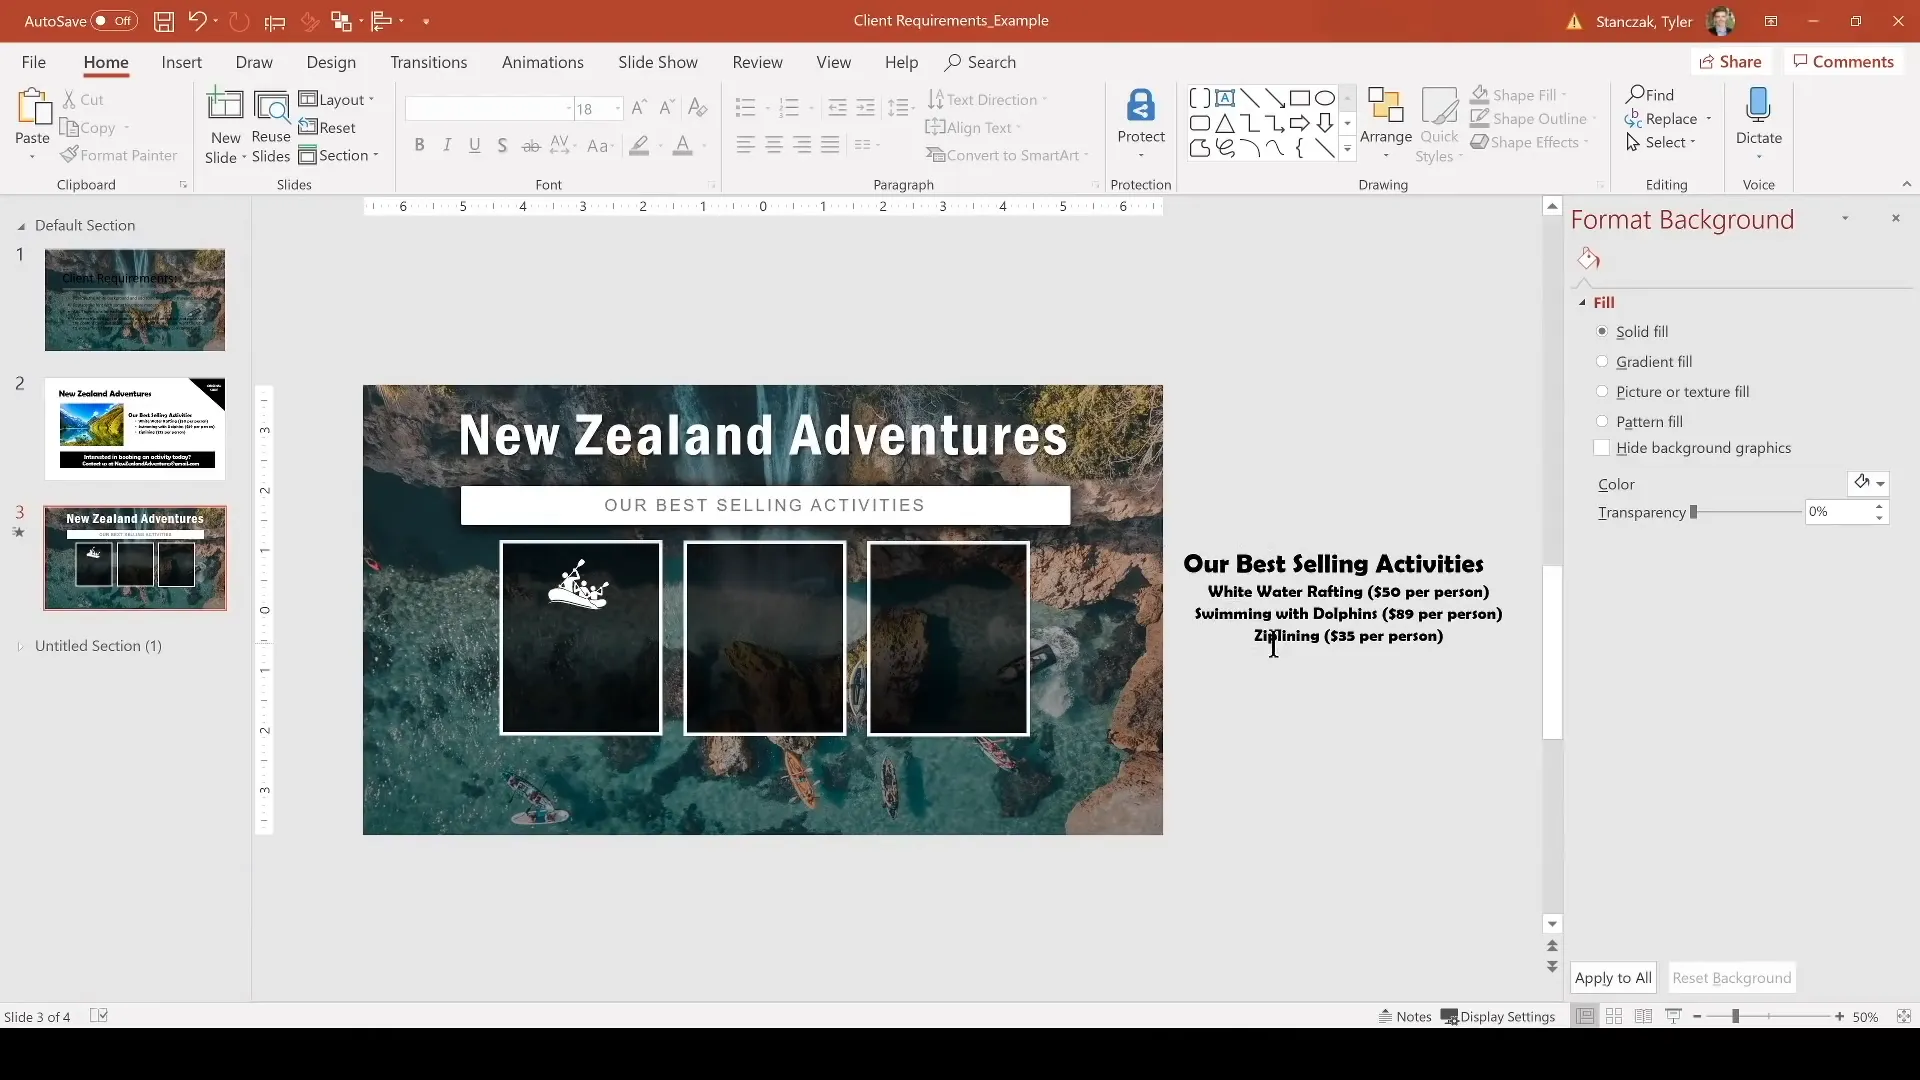
Task: Switch to the Transitions tab
Action: [x=428, y=62]
